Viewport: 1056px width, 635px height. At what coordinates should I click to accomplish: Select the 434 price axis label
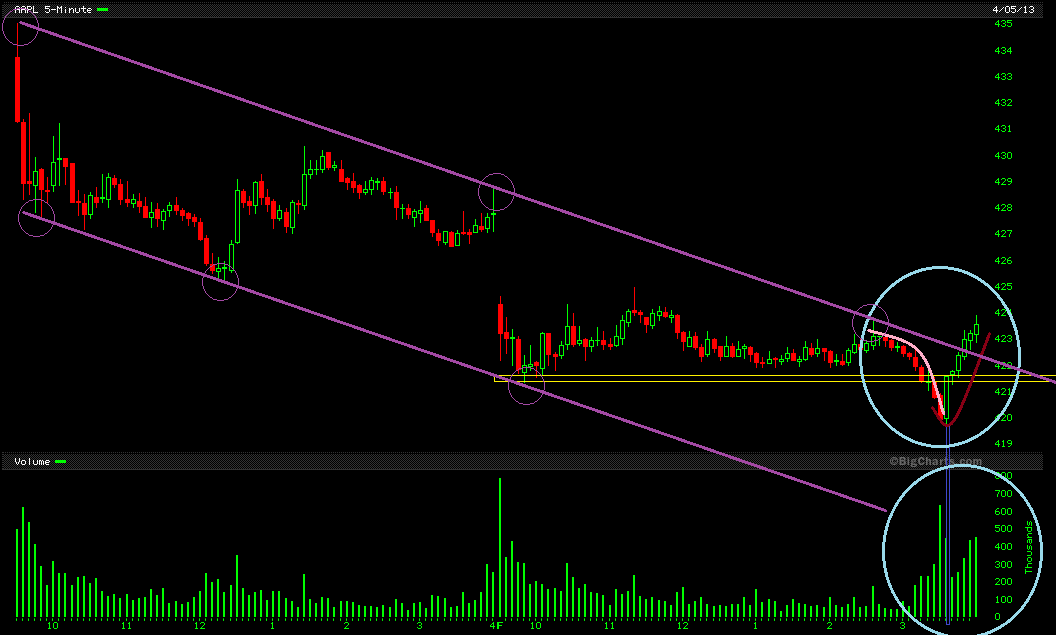(1003, 51)
